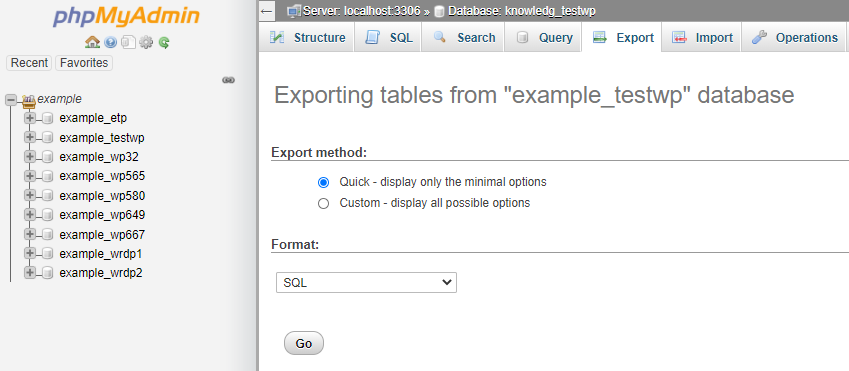This screenshot has width=849, height=371.
Task: Expand the example_wp649 database node
Action: (30, 215)
